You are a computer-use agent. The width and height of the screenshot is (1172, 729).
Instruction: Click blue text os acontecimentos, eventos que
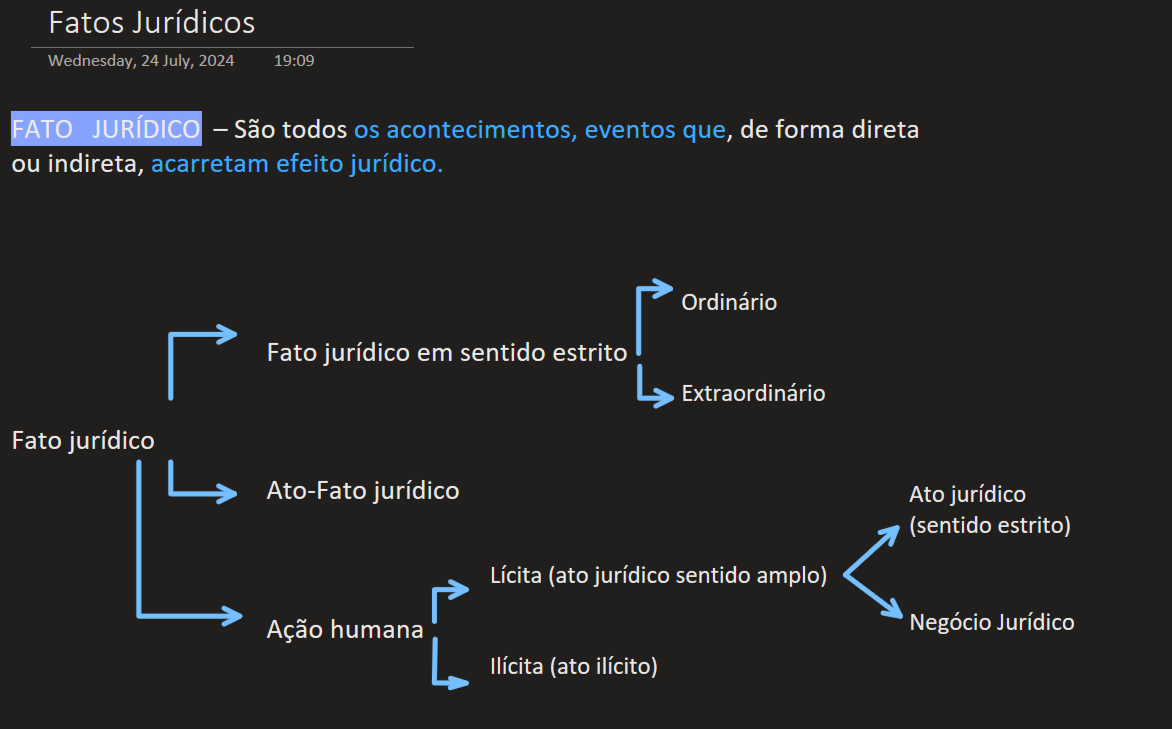click(540, 129)
